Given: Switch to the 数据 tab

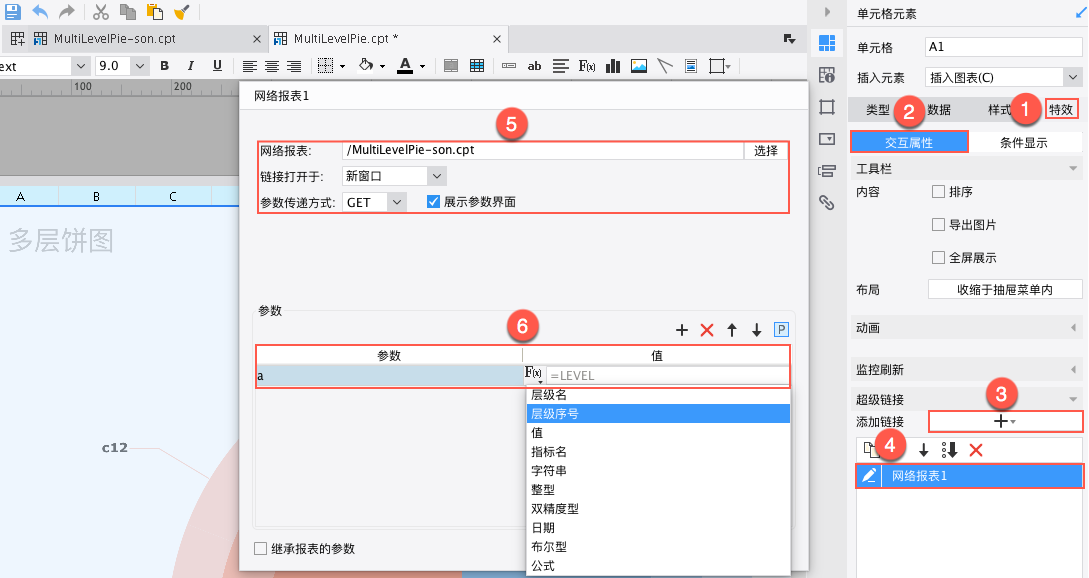Looking at the screenshot, I should 938,109.
